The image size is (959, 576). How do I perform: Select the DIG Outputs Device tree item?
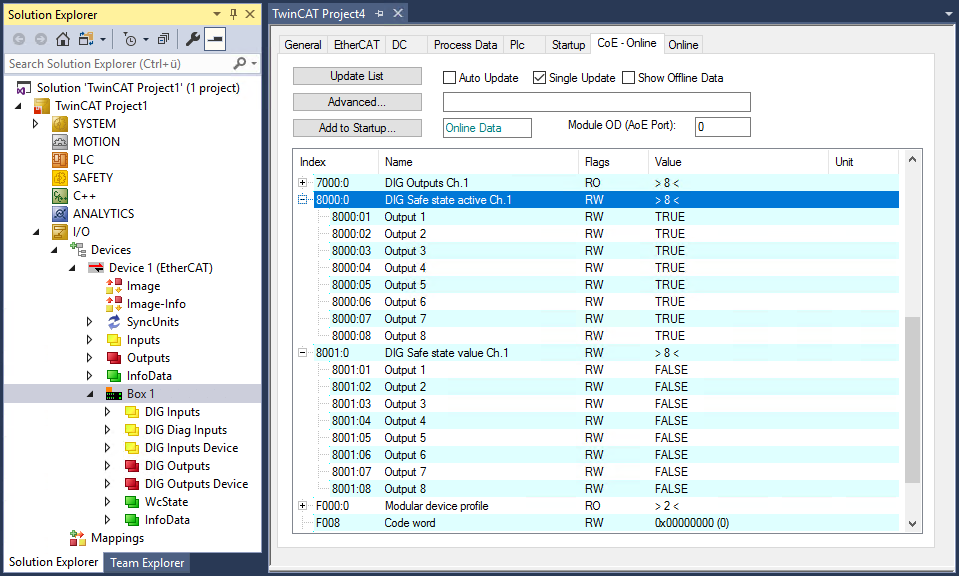click(196, 484)
